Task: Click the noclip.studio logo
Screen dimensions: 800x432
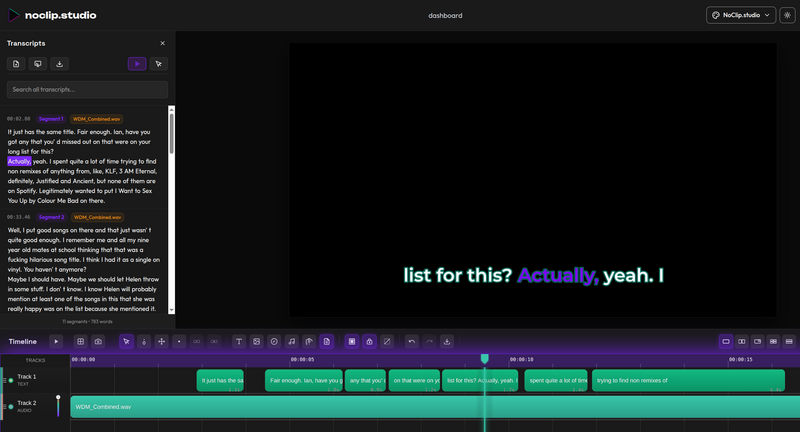Action: point(53,15)
